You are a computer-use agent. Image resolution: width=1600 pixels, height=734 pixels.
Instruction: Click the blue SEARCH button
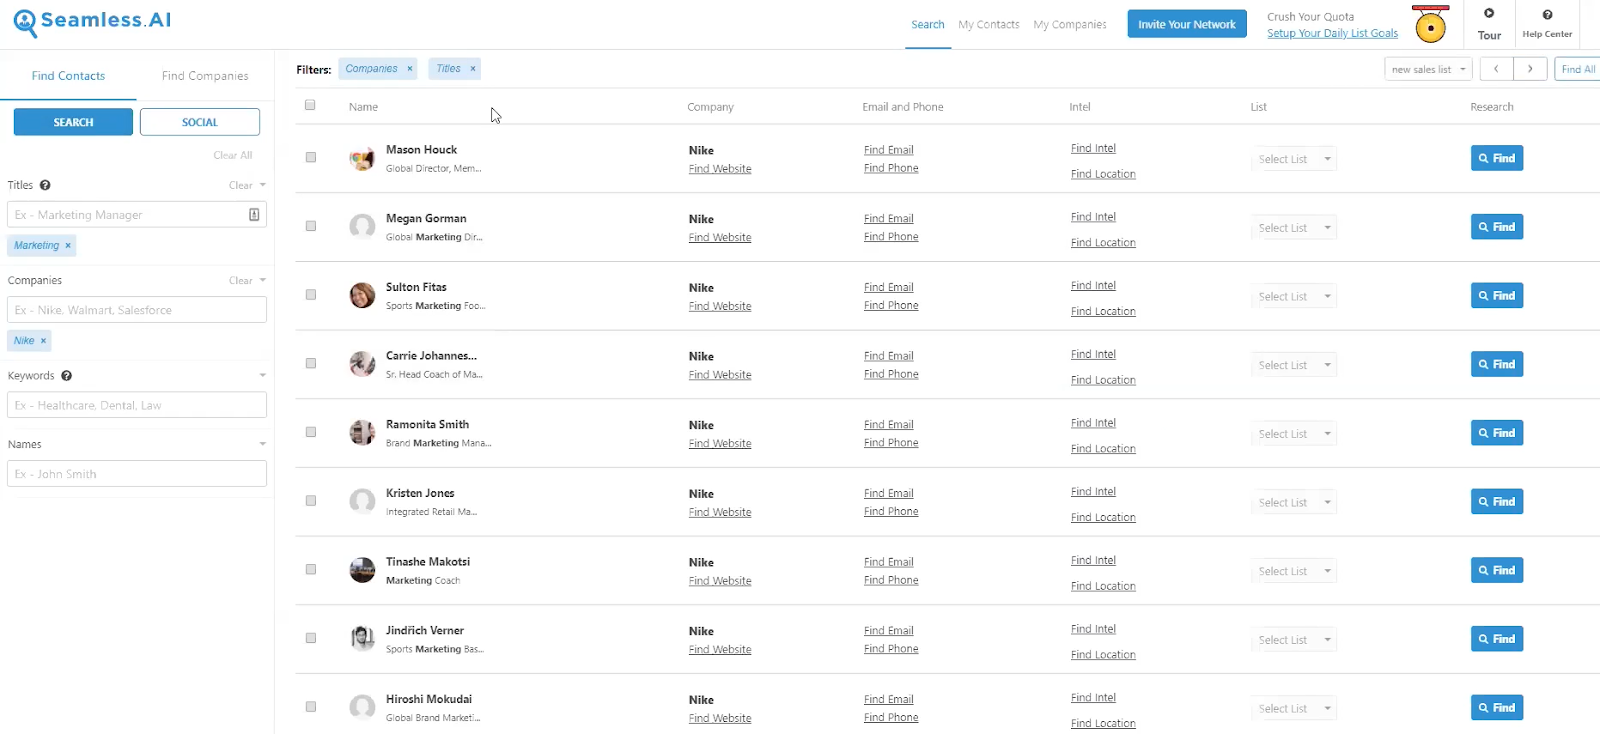click(x=73, y=122)
